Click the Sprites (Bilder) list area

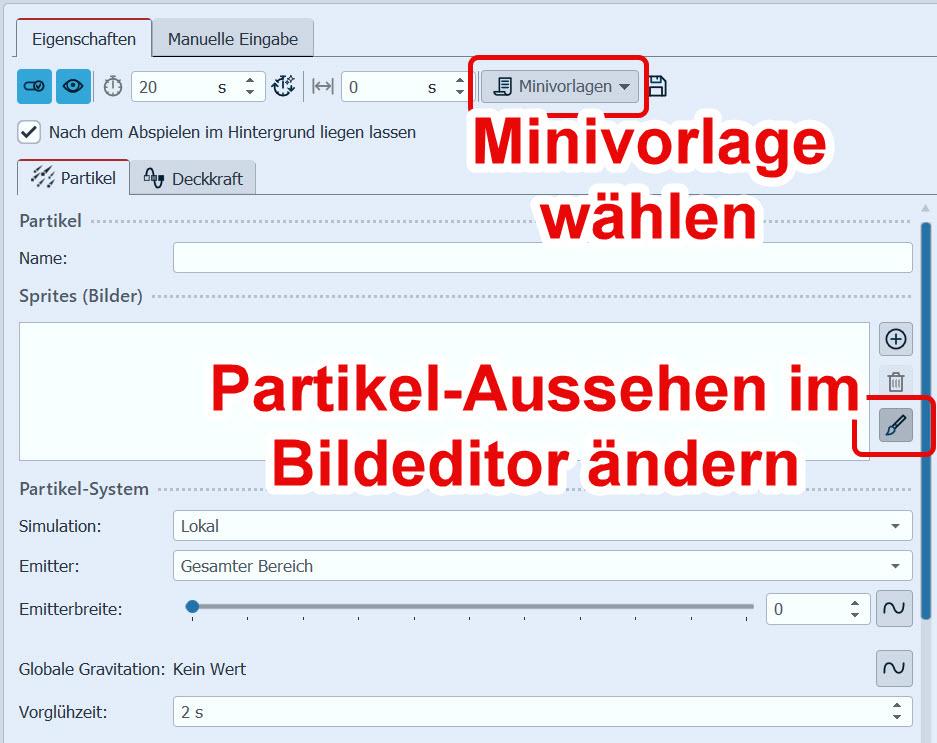point(444,392)
